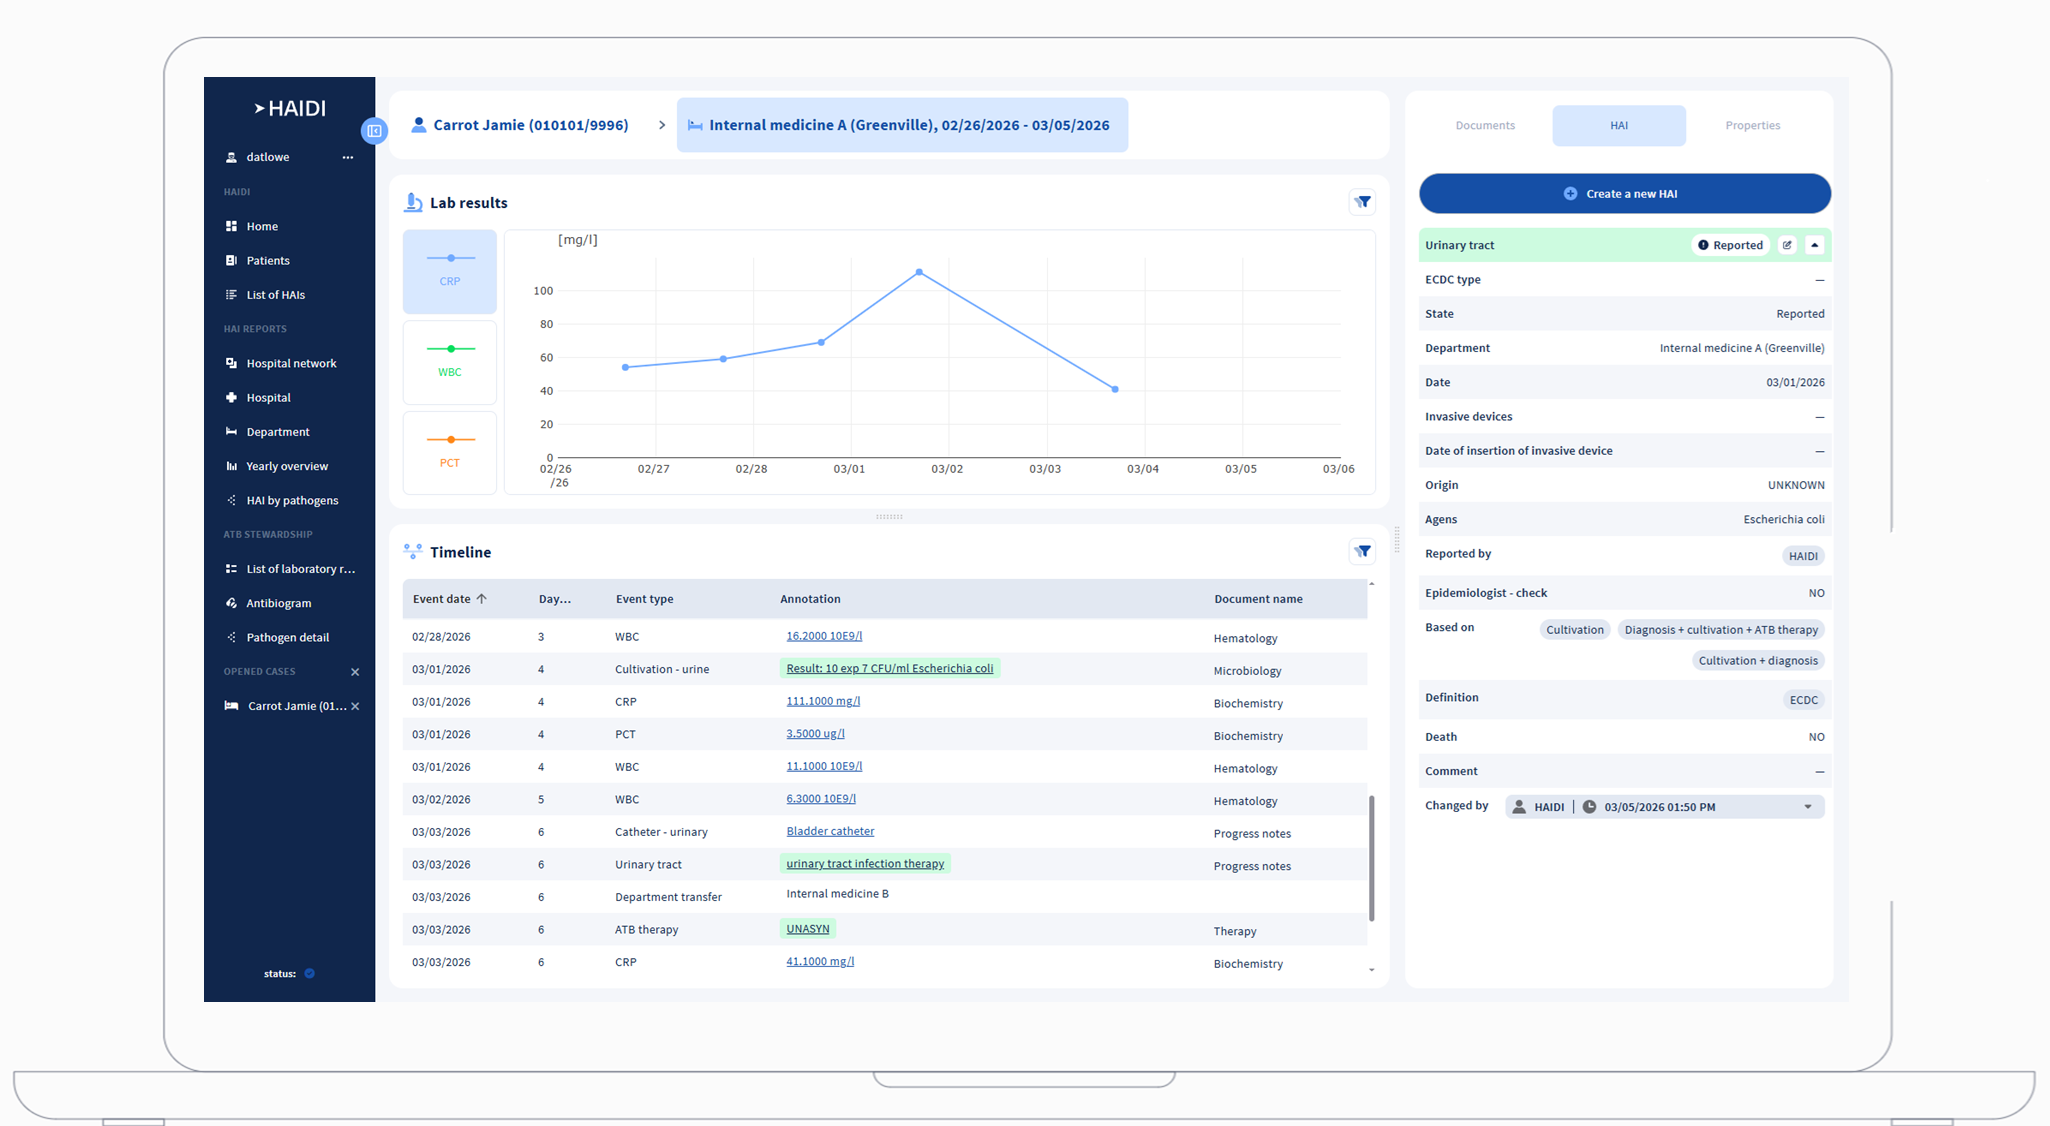This screenshot has height=1126, width=2050.
Task: Close the Carrot Jamie opened case
Action: [x=355, y=706]
